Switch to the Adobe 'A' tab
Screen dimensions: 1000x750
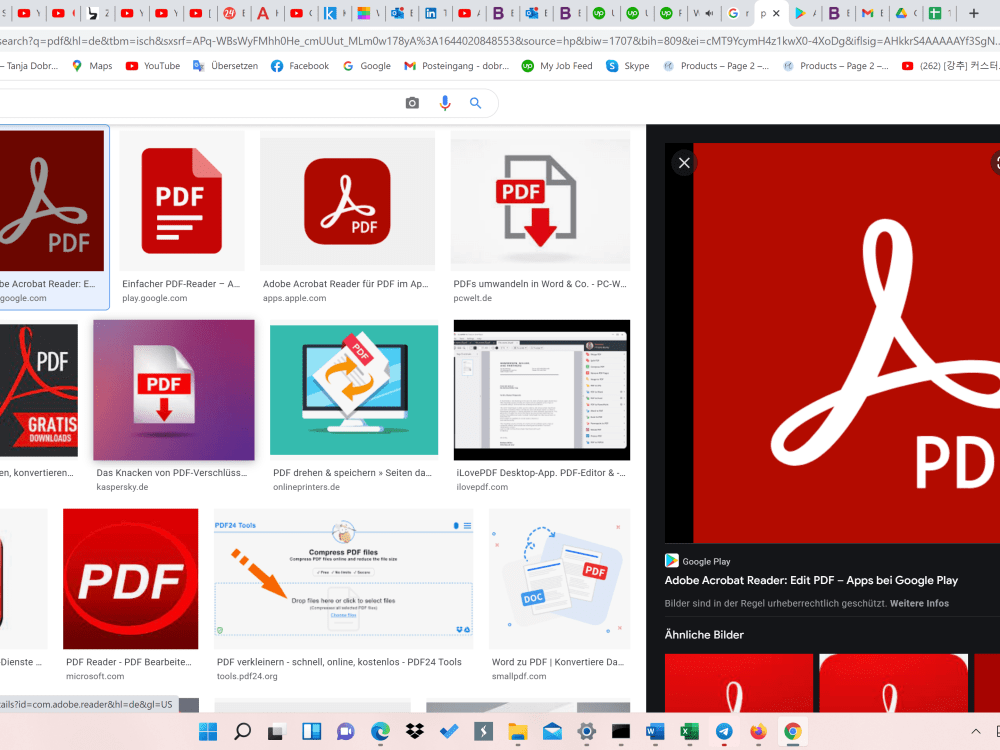(268, 13)
